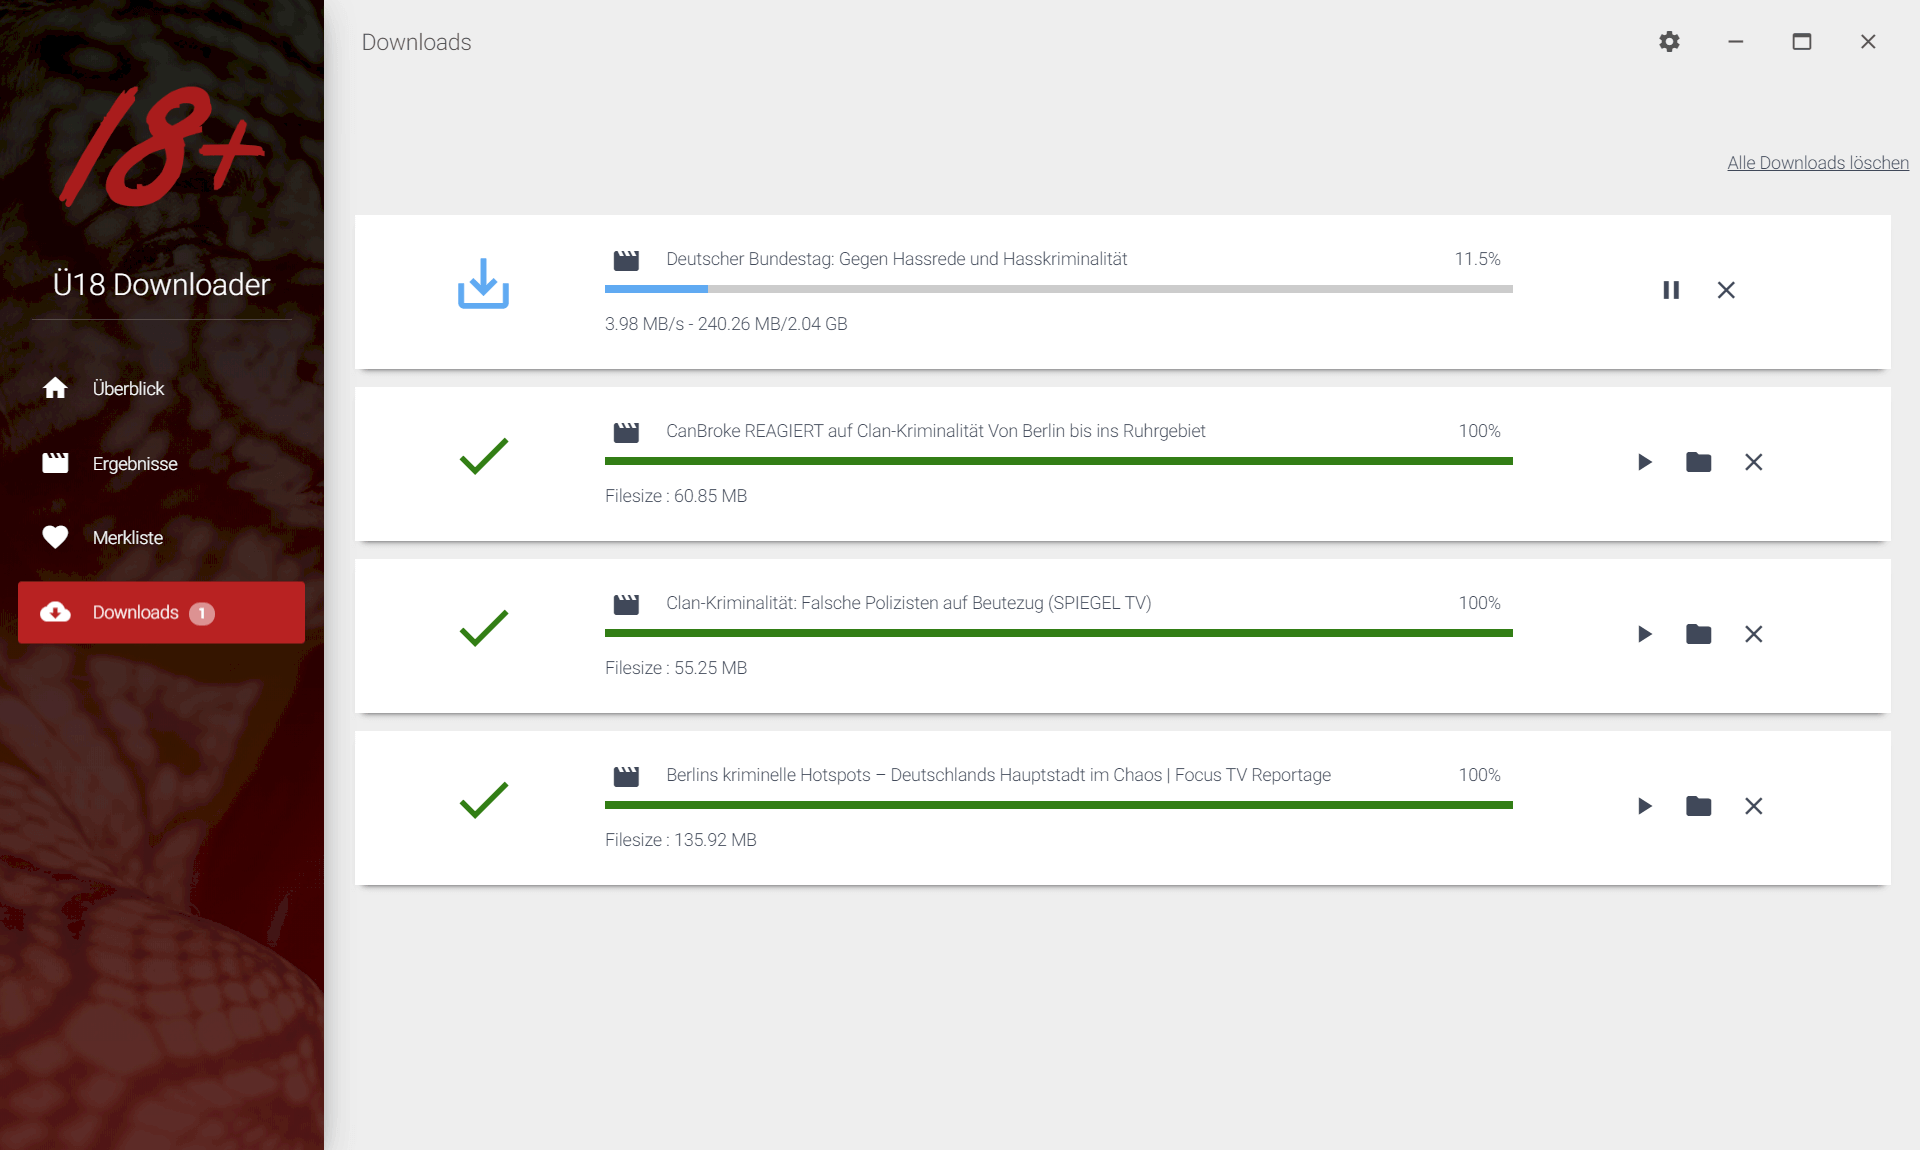Open settings via gear icon
Screen dimensions: 1920x1150
(1669, 42)
